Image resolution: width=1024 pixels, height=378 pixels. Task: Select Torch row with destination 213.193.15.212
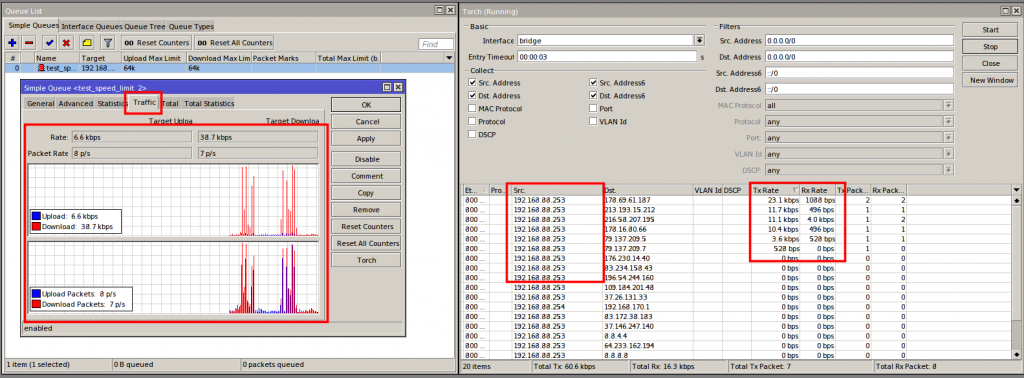click(x=737, y=210)
